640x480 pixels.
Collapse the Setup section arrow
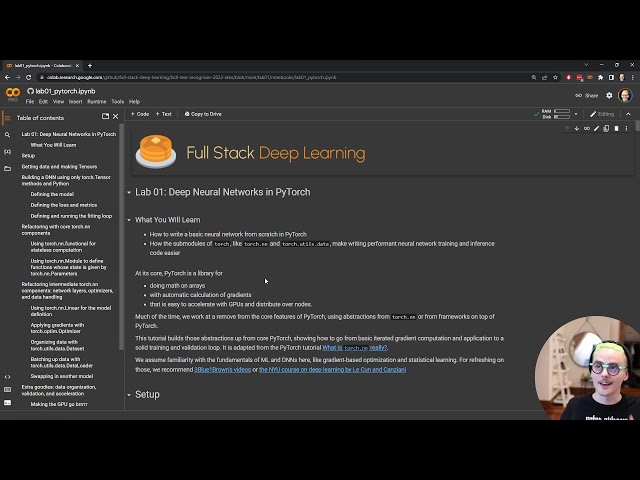[129, 395]
